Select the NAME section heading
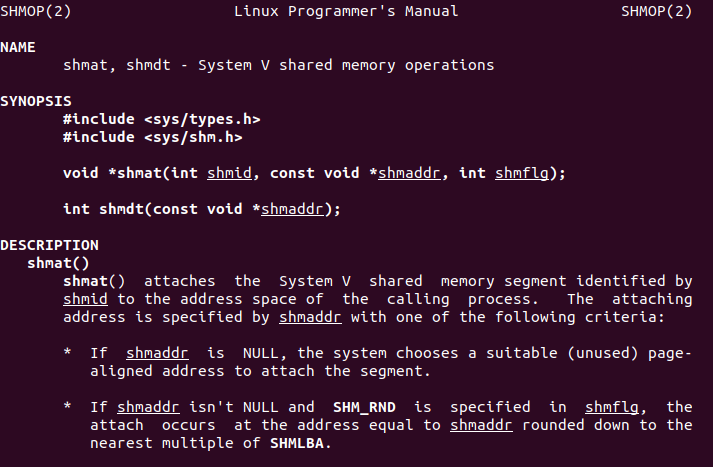Viewport: 713px width, 467px height. point(18,47)
